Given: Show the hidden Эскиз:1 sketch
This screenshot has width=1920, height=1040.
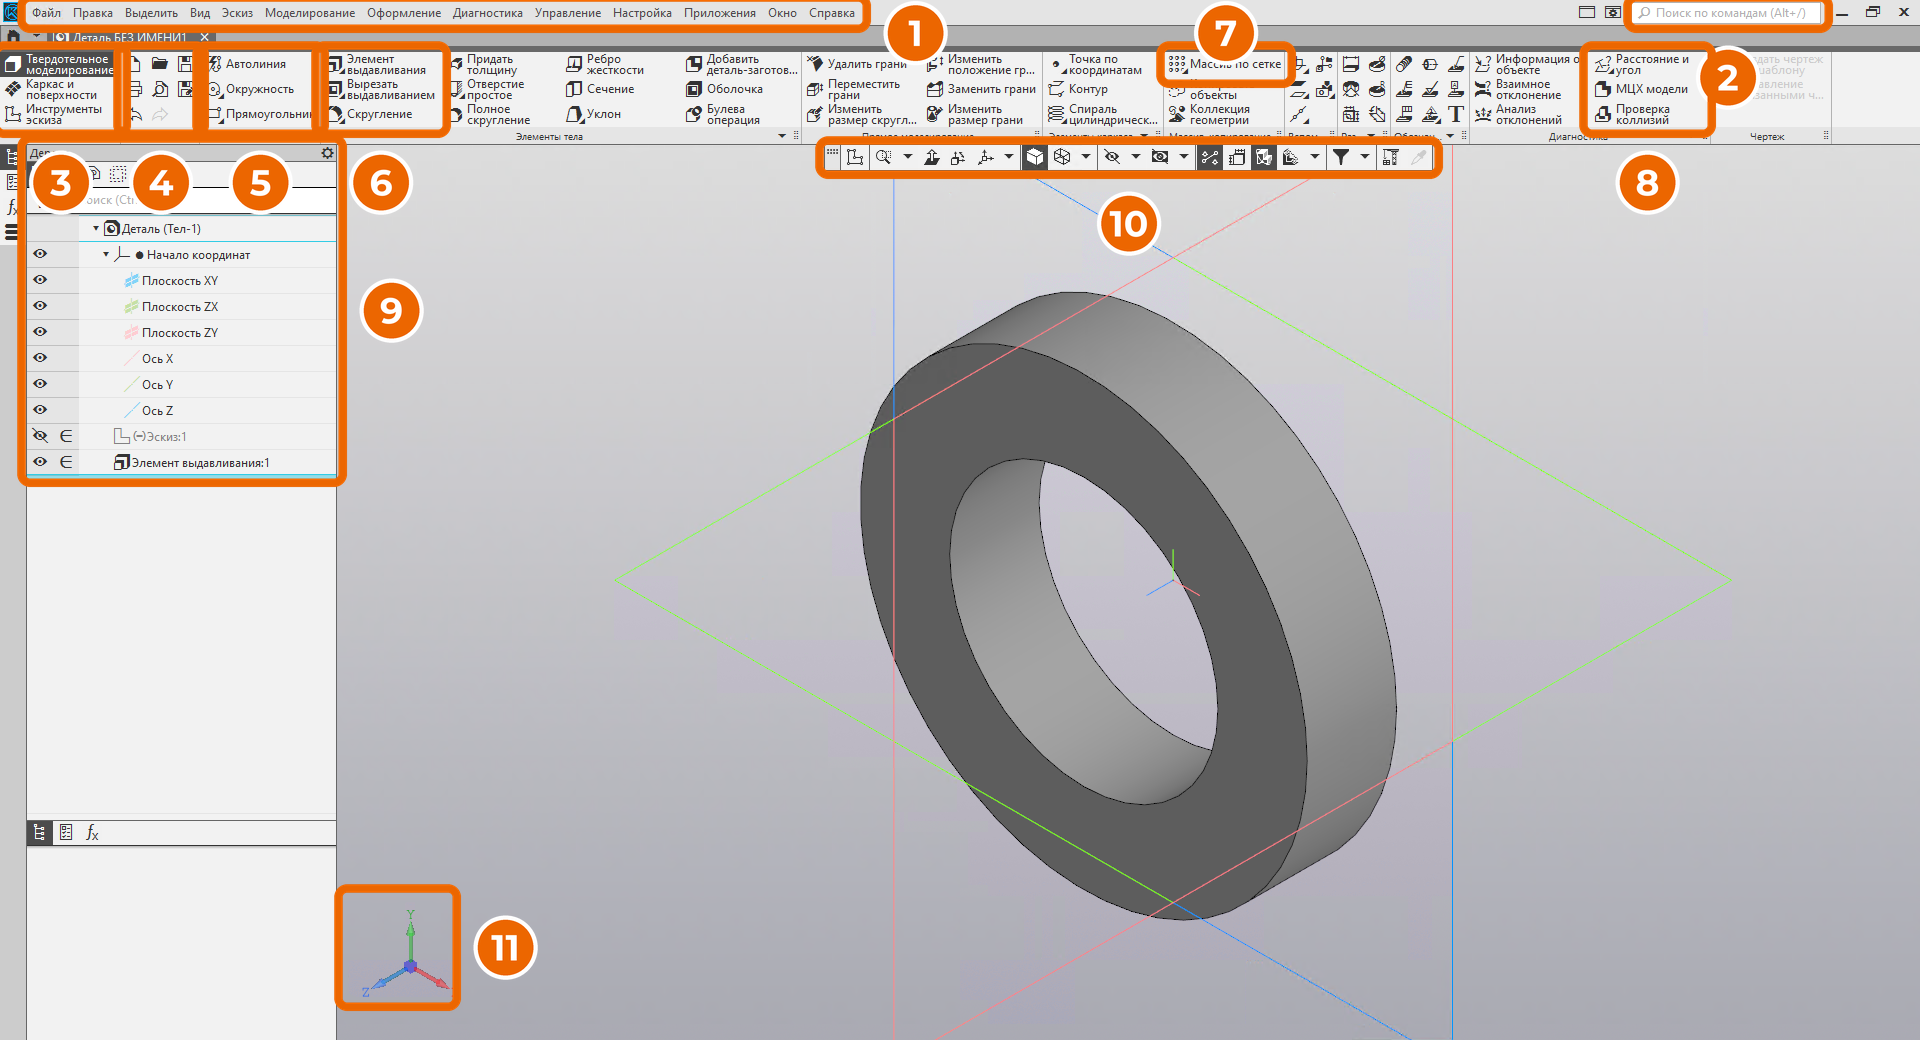Looking at the screenshot, I should click(40, 436).
